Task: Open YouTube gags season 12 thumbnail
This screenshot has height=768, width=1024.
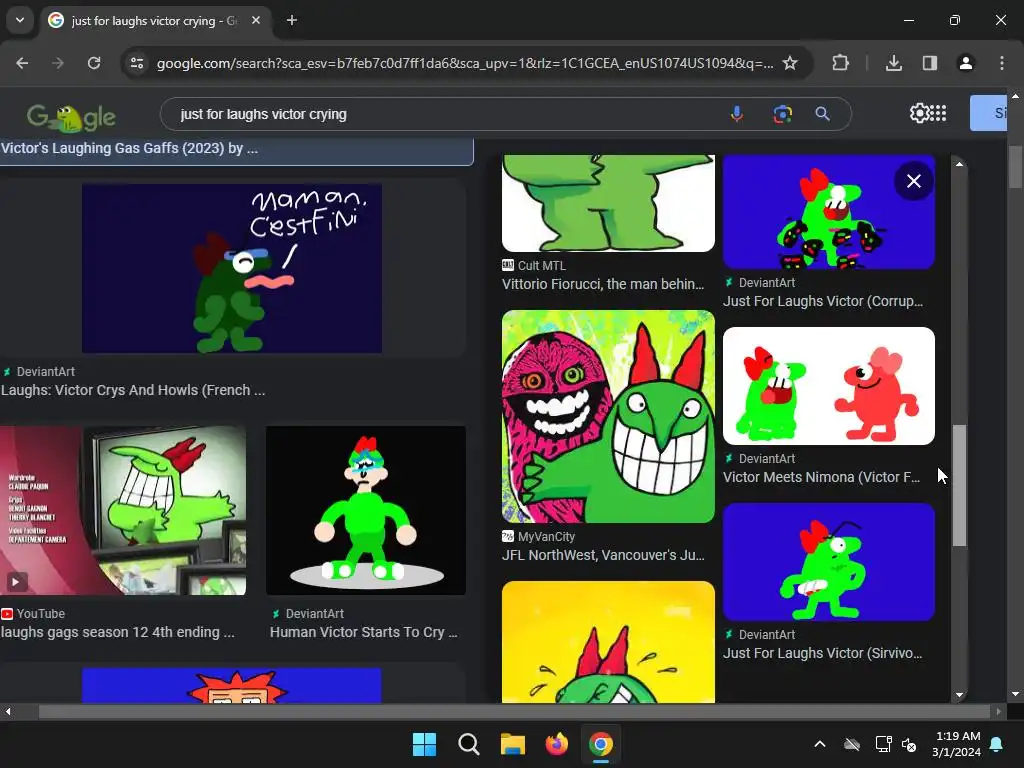Action: click(123, 510)
